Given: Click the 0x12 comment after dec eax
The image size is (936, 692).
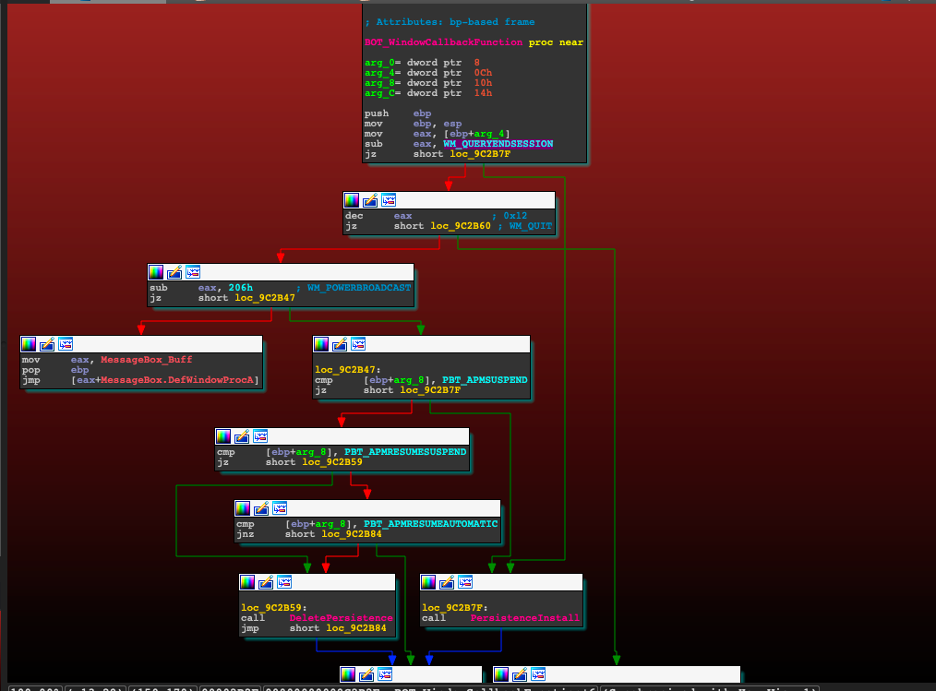Looking at the screenshot, I should pyautogui.click(x=515, y=216).
